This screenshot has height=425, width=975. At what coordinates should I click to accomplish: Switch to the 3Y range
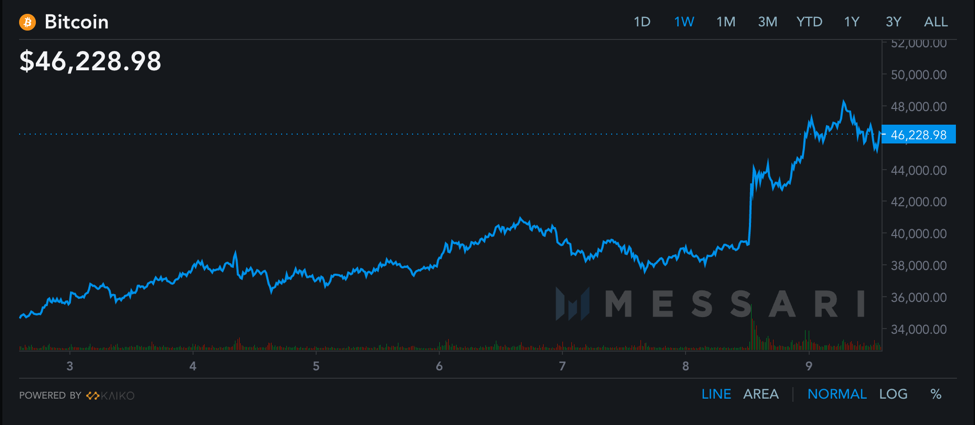pos(893,22)
